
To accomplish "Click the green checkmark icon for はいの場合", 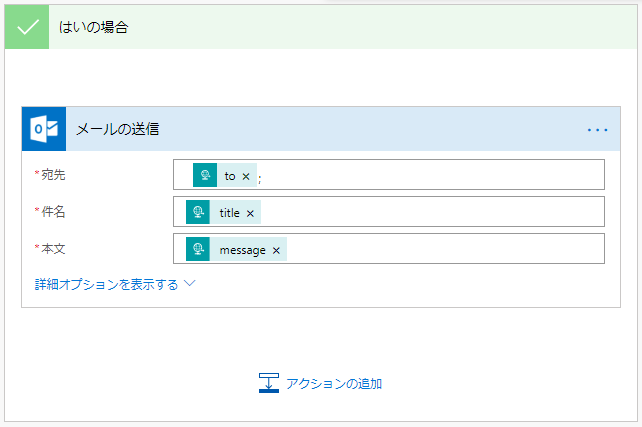I will point(27,27).
